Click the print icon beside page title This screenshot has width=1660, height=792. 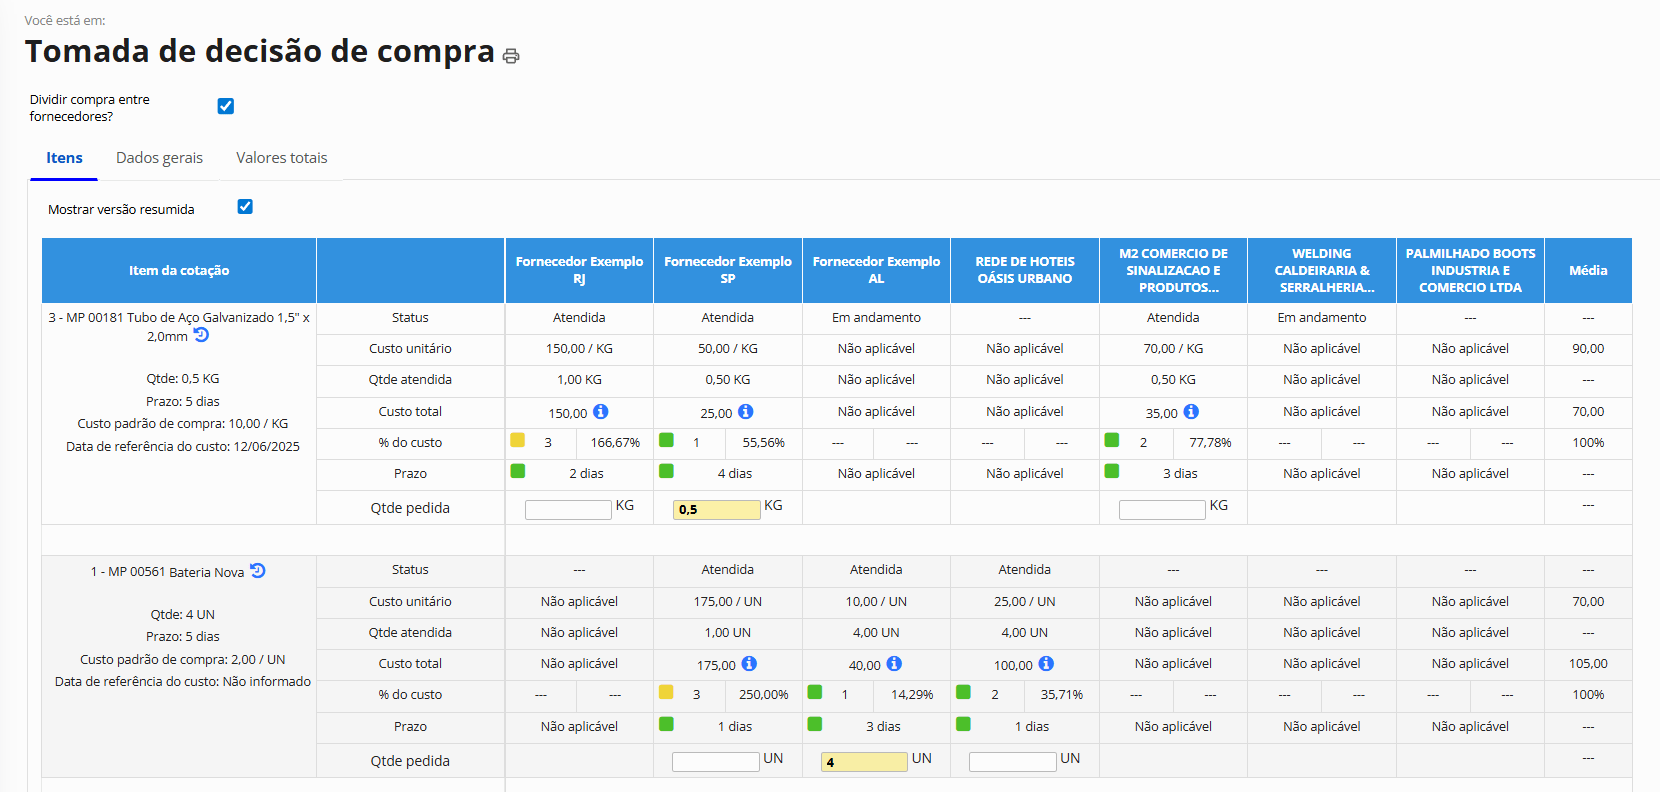(x=511, y=56)
